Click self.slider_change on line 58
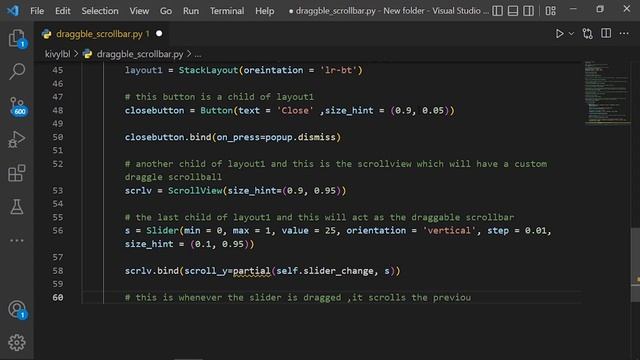640x360 pixels. 325,271
